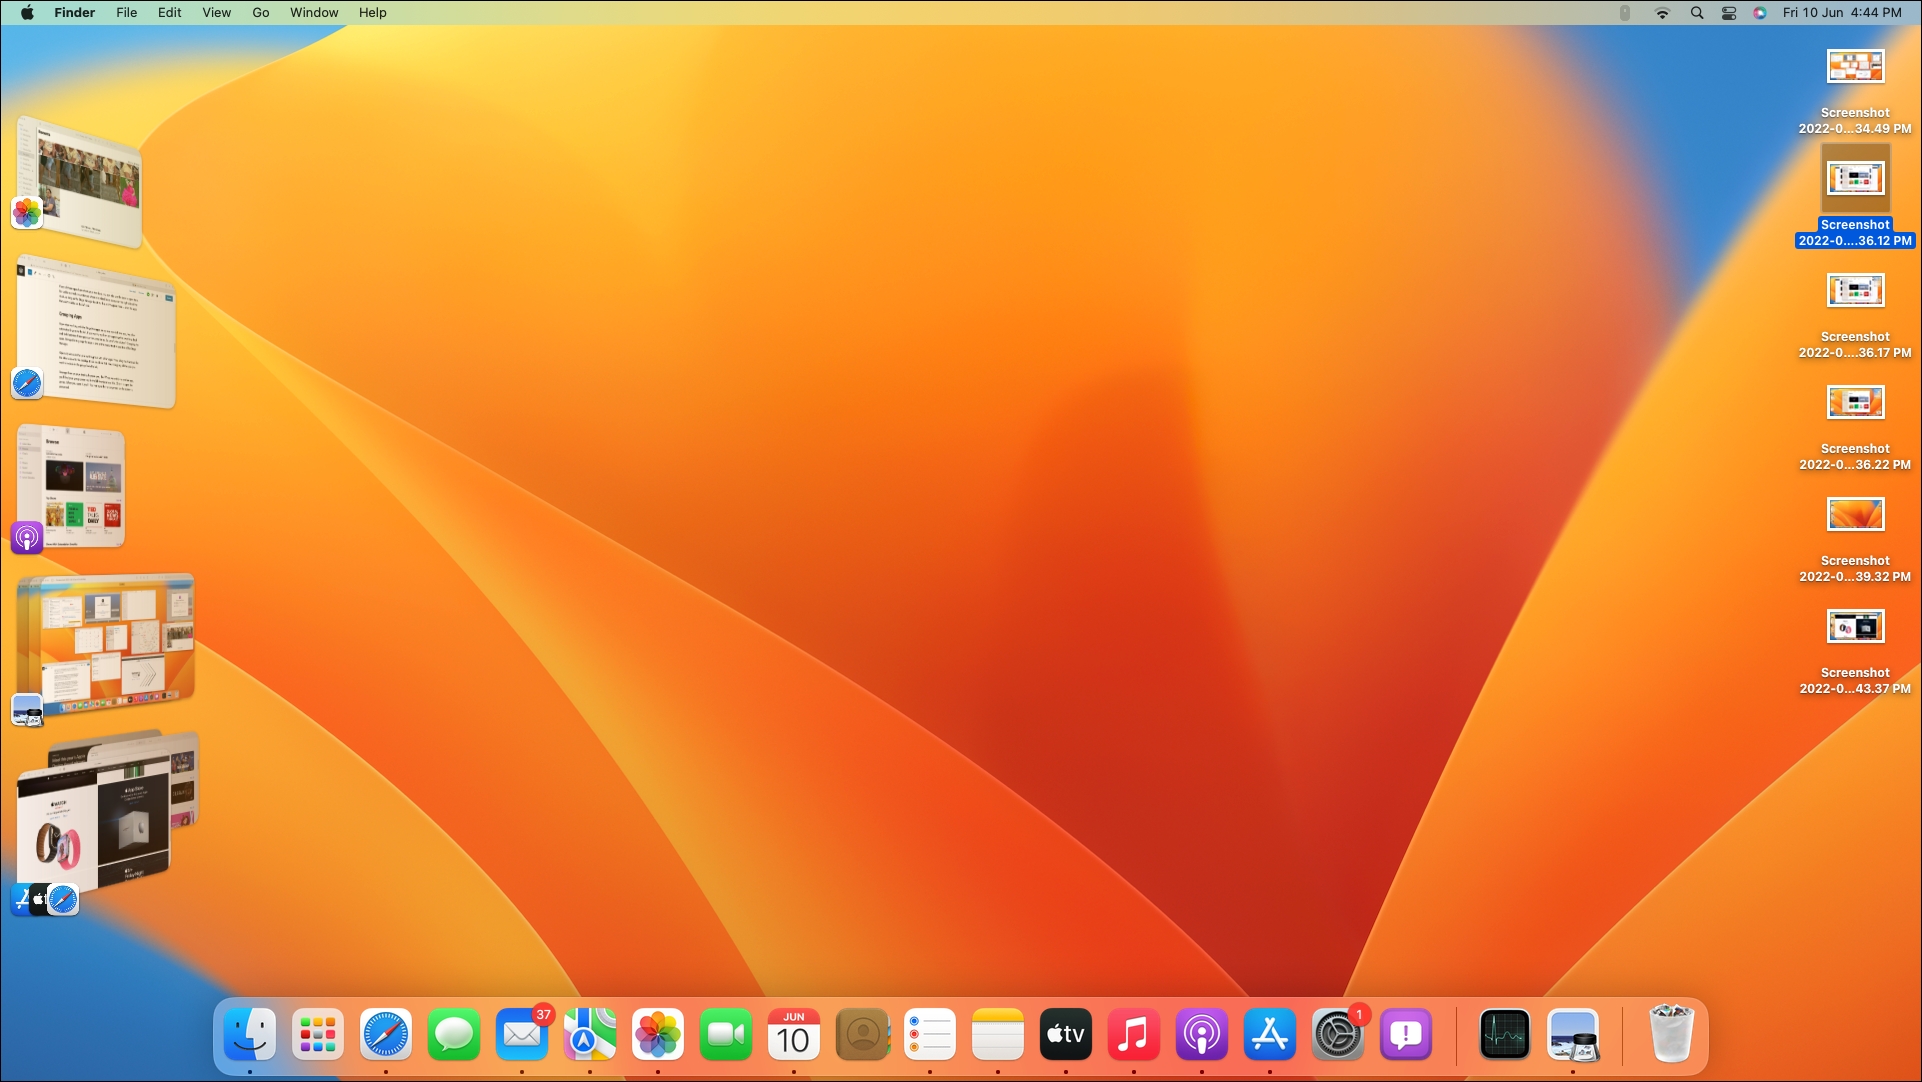The width and height of the screenshot is (1922, 1082).
Task: Launch Music app from Dock
Action: 1134,1035
